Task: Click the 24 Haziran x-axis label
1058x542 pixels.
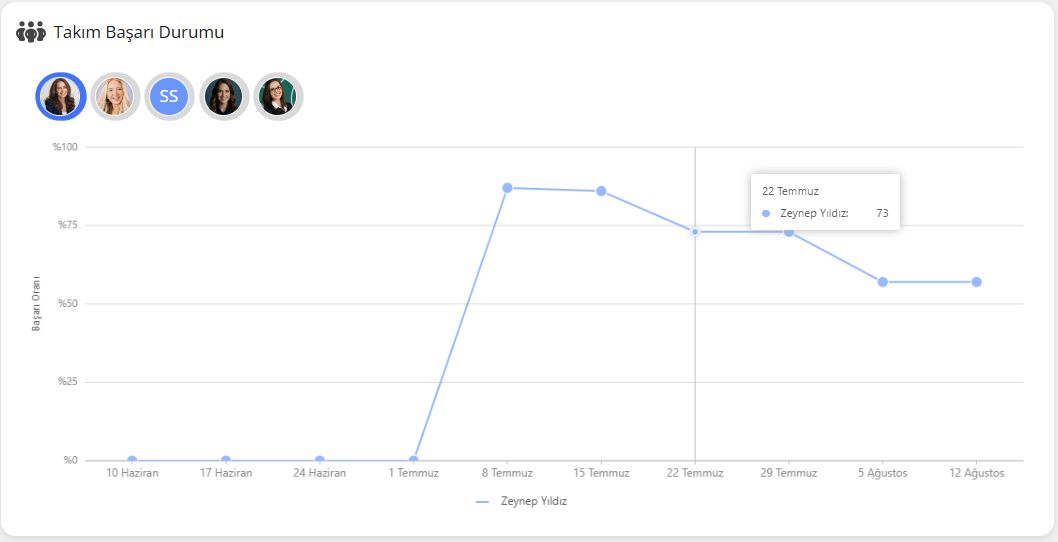Action: click(319, 473)
